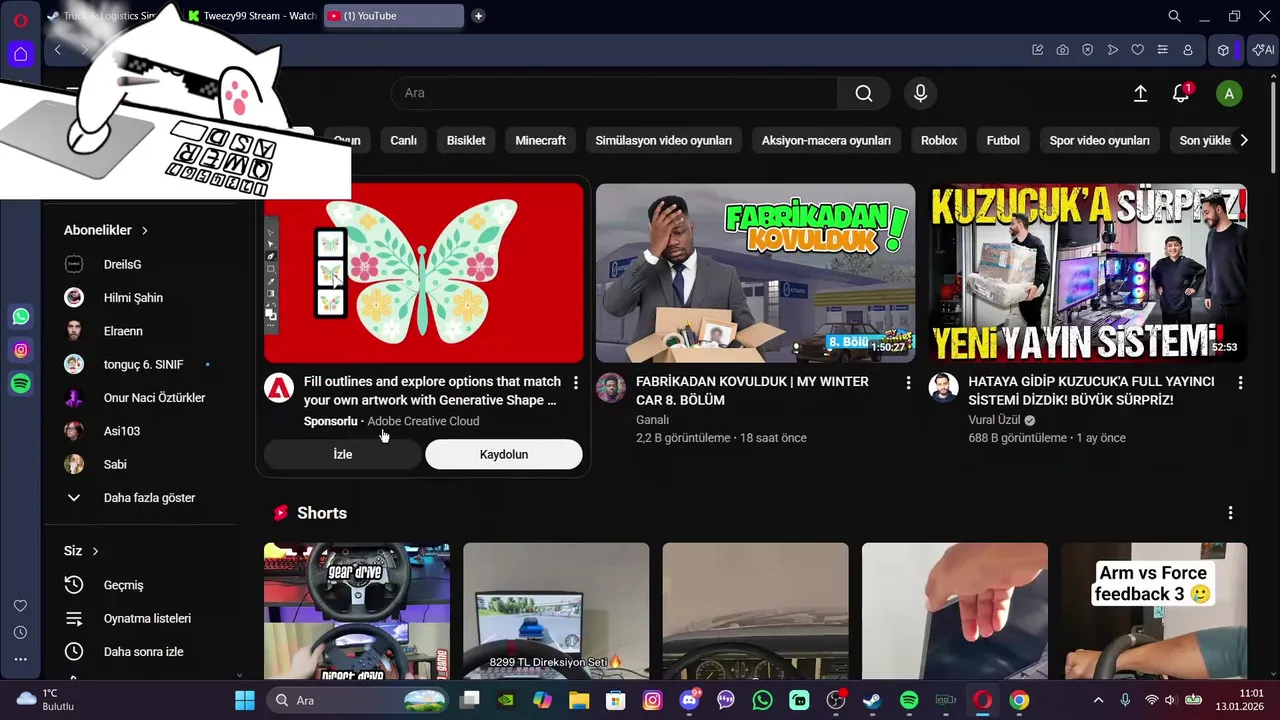1280x720 pixels.
Task: Click the YouTube Ara search field
Action: pos(614,93)
